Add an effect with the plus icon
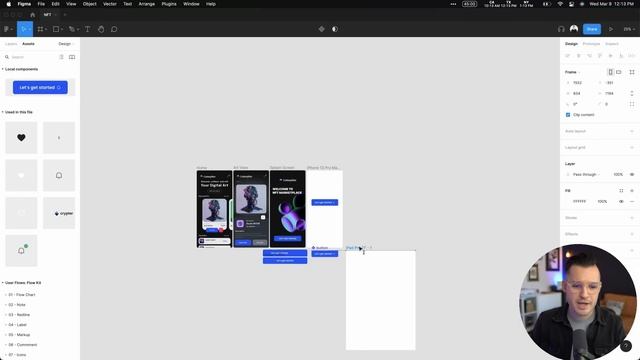Screen dimensions: 640x360 pos(632,234)
